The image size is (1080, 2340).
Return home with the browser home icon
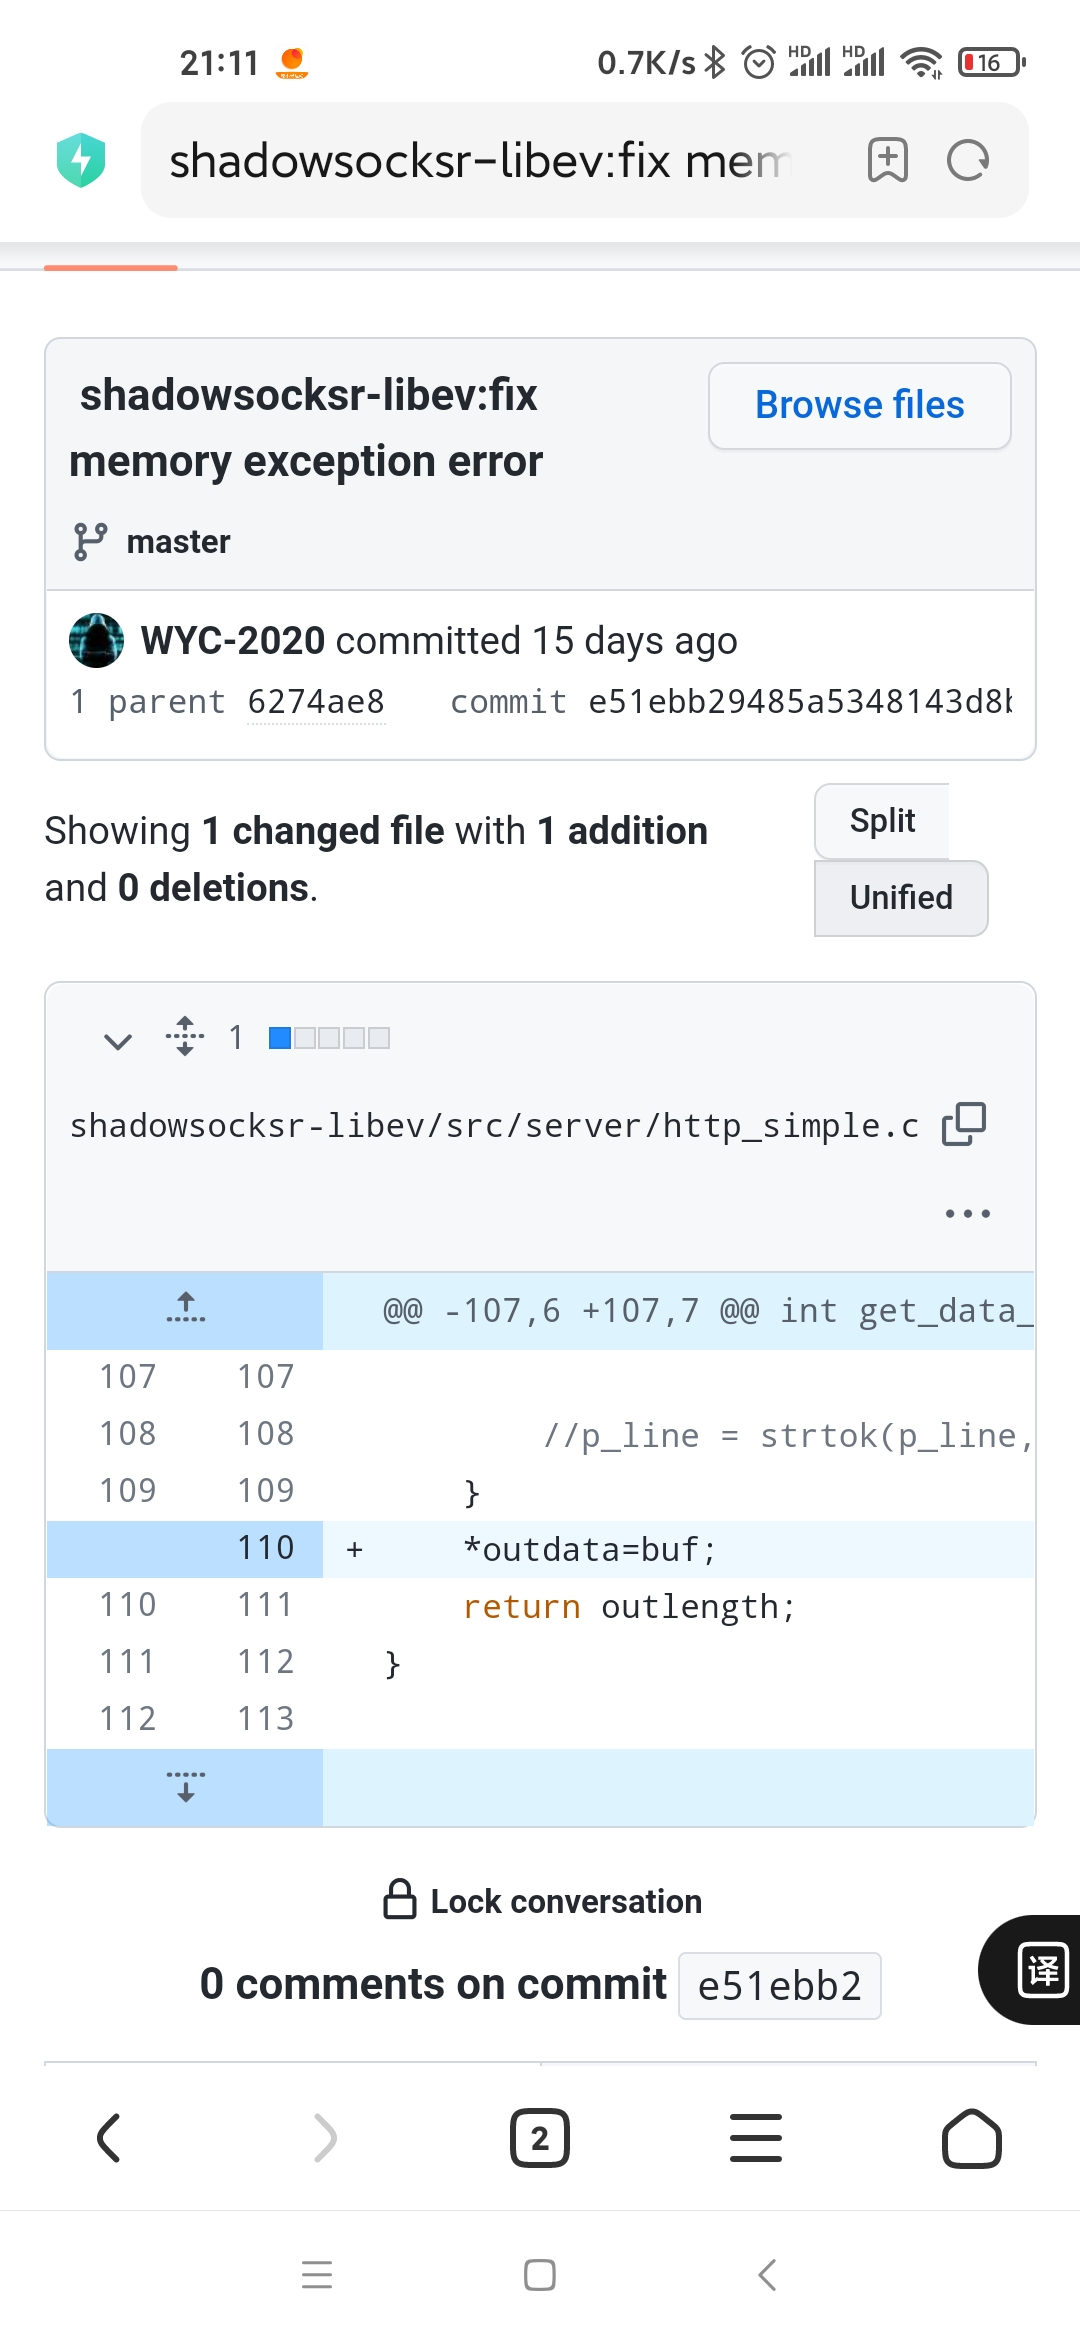(971, 2138)
